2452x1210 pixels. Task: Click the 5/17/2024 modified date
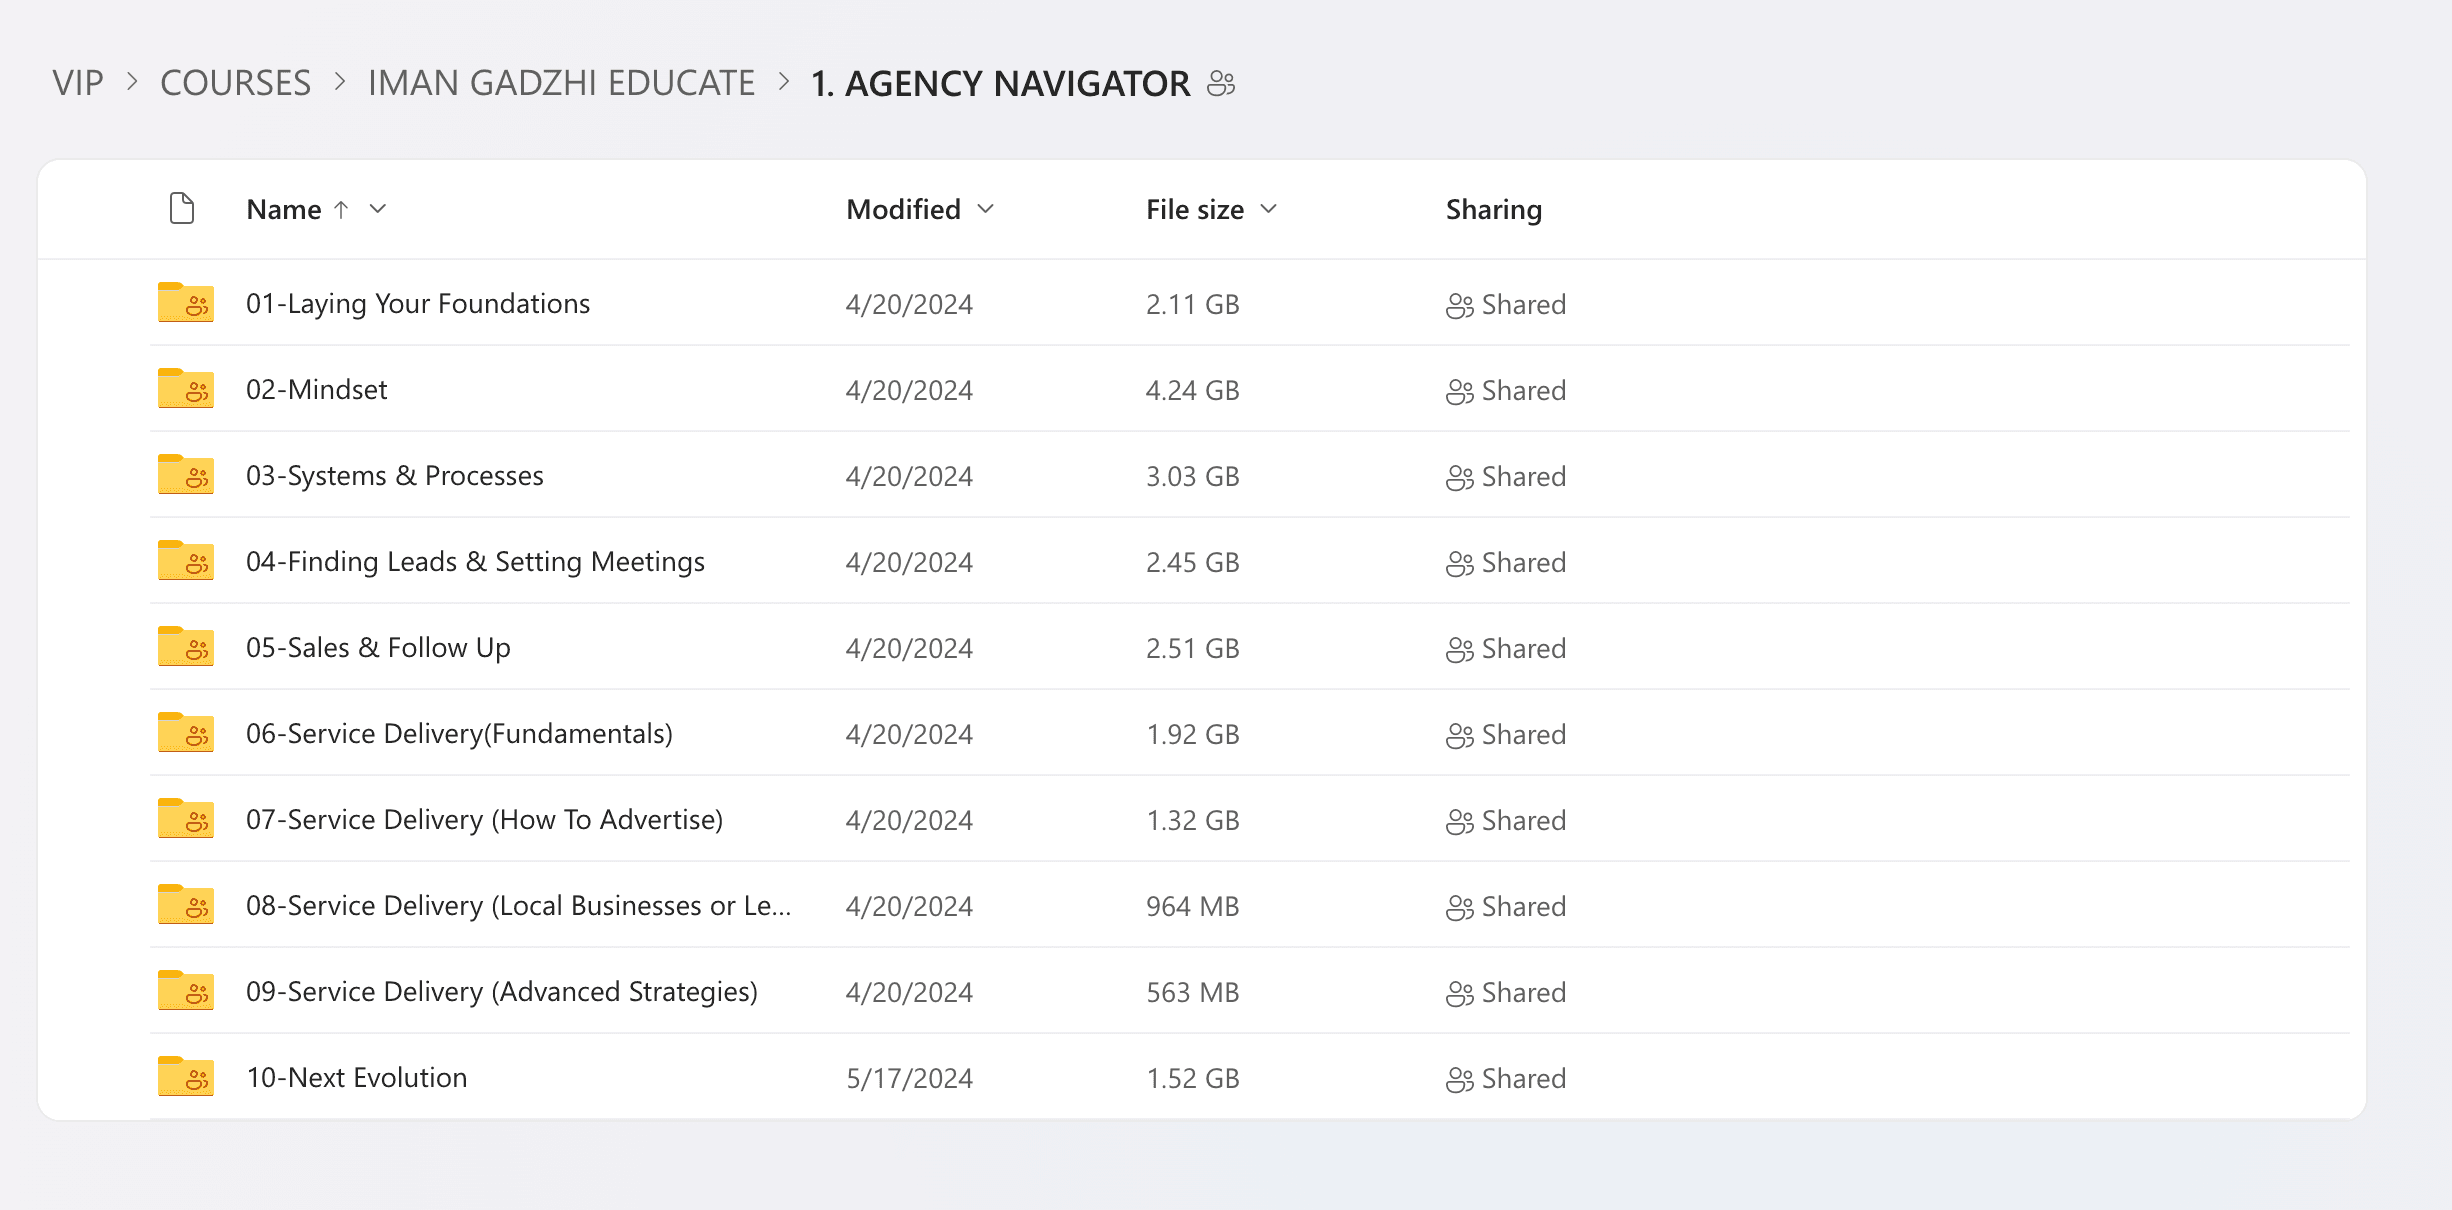tap(909, 1078)
